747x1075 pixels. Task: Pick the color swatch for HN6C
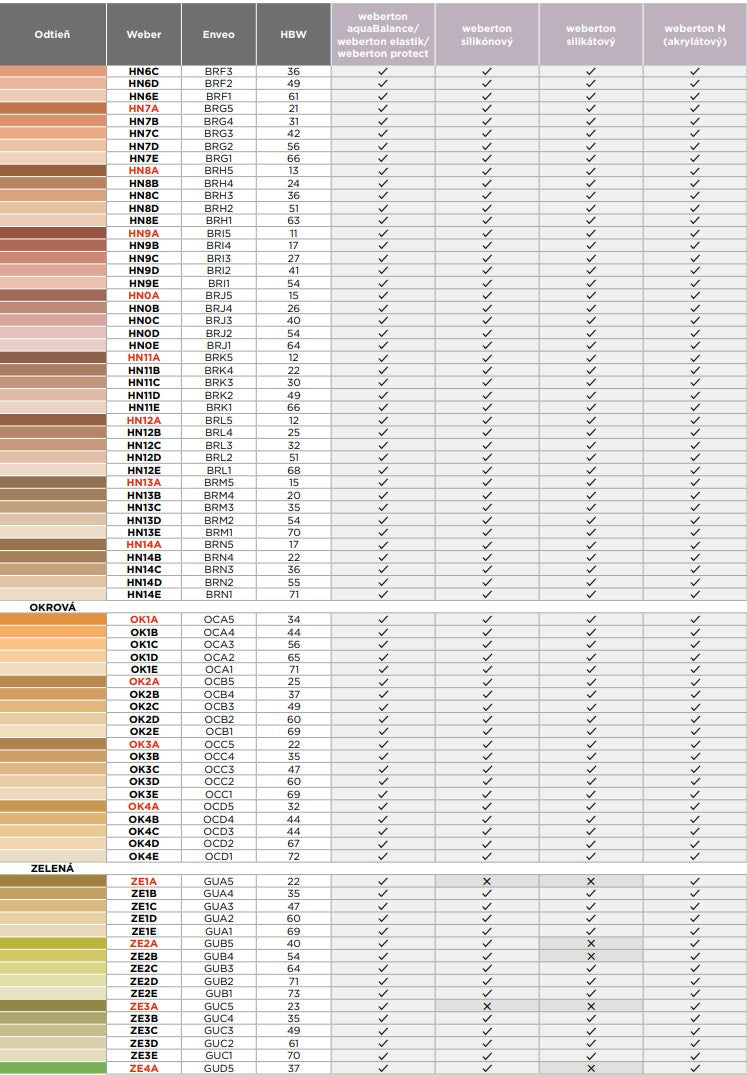point(53,71)
